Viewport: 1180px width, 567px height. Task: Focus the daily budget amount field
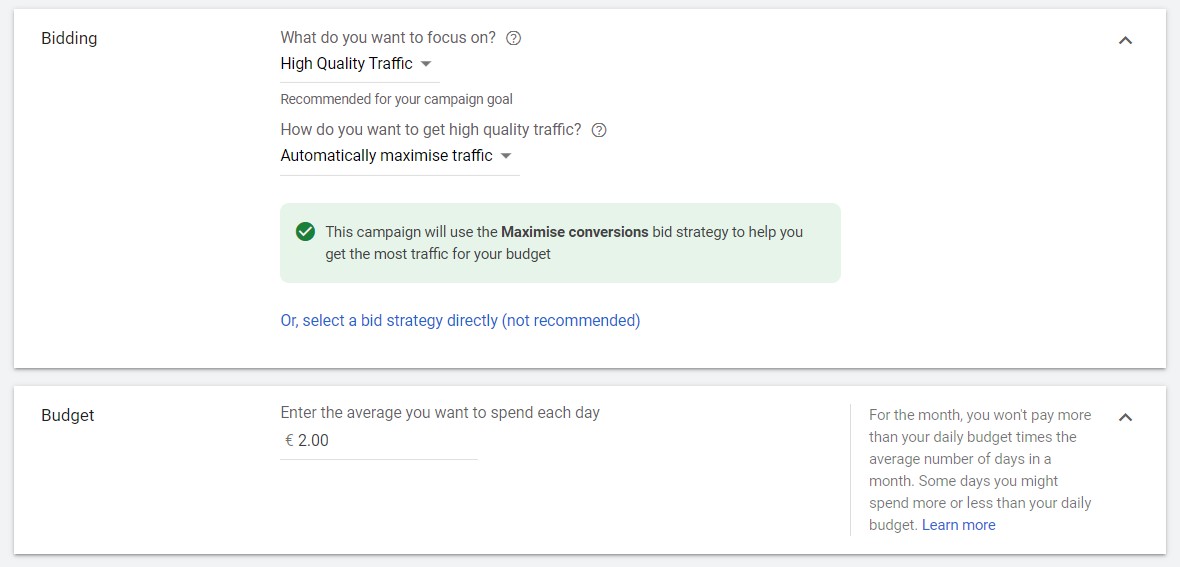385,441
